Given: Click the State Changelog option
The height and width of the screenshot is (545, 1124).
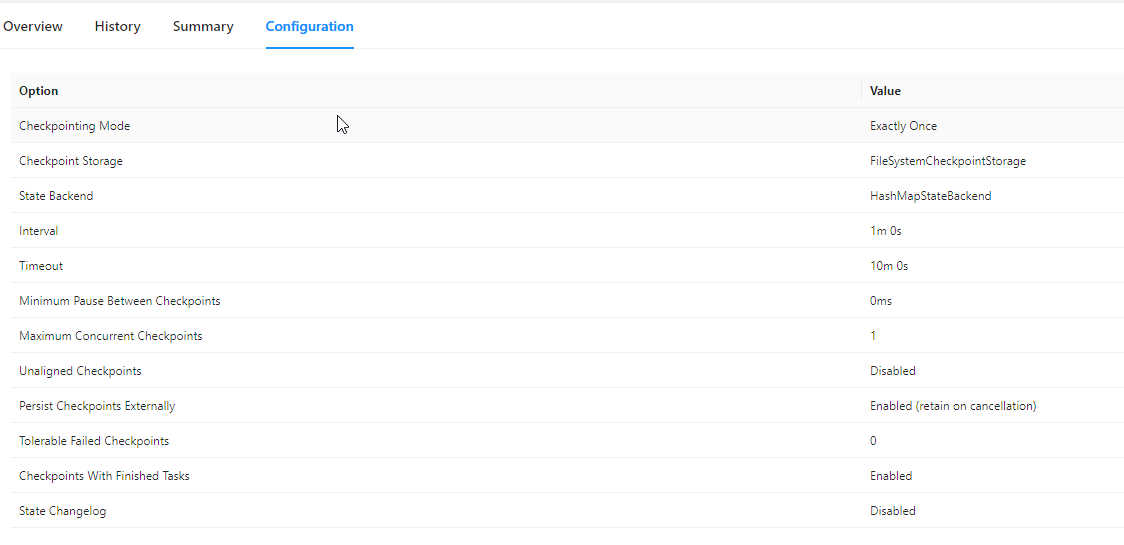Looking at the screenshot, I should pos(62,511).
